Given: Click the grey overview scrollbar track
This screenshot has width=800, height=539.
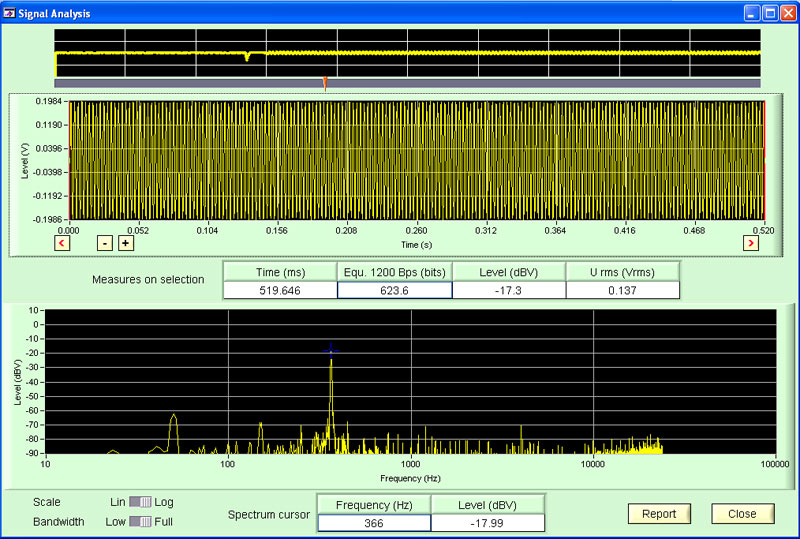Looking at the screenshot, I should click(407, 83).
